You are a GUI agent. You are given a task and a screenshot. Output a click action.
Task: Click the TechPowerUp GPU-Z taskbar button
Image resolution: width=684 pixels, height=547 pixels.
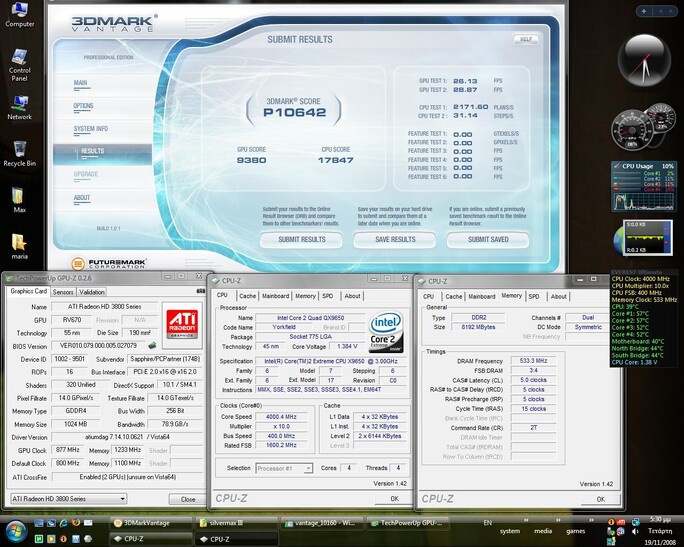(x=408, y=523)
